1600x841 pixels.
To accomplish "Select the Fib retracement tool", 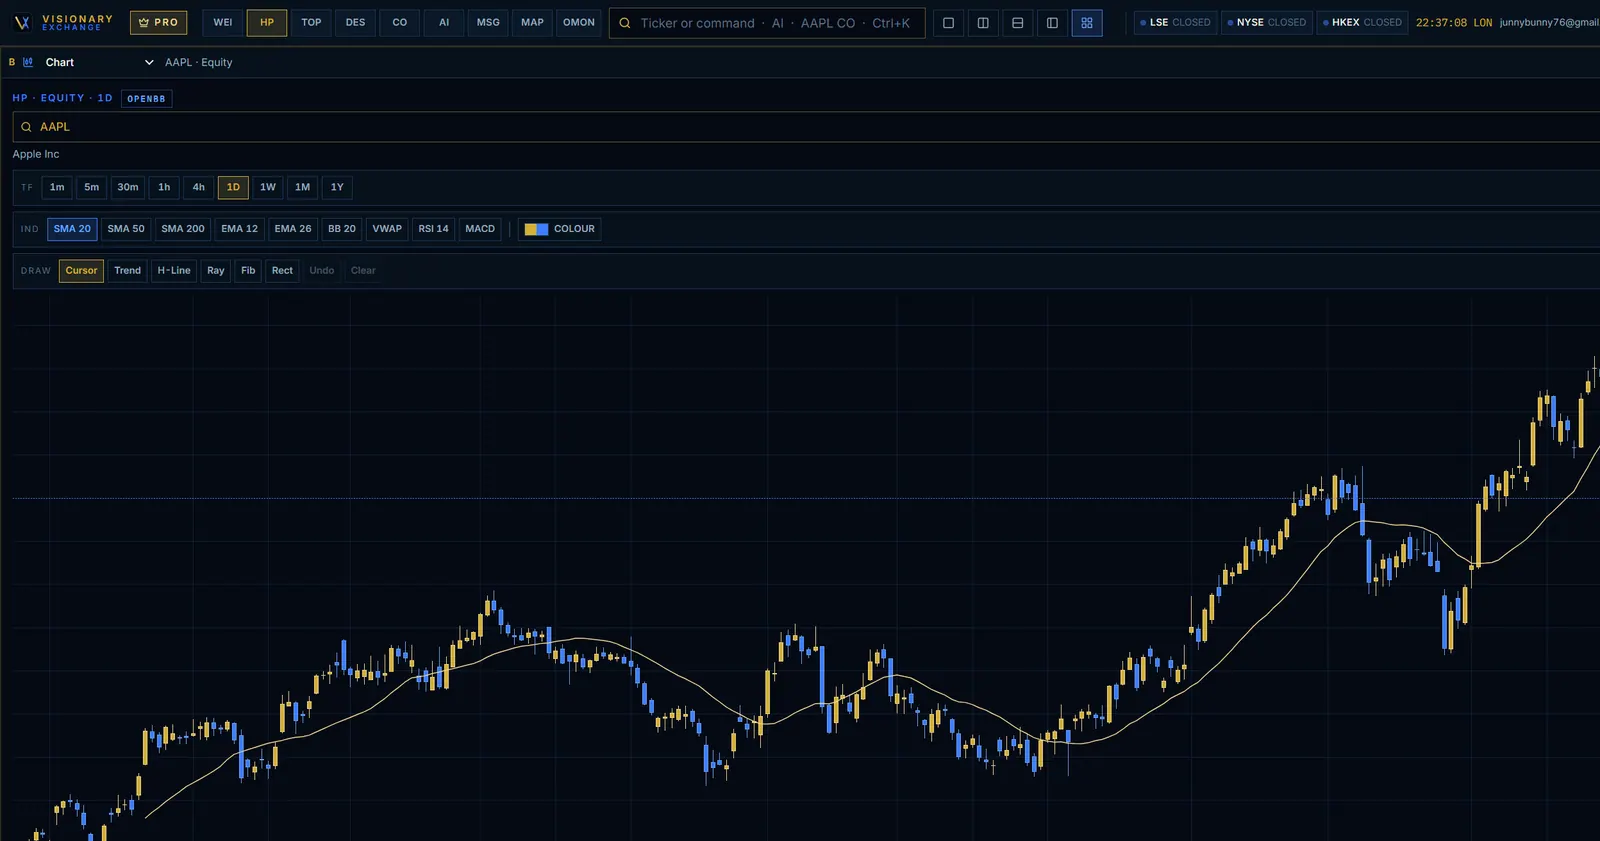I will (x=248, y=271).
